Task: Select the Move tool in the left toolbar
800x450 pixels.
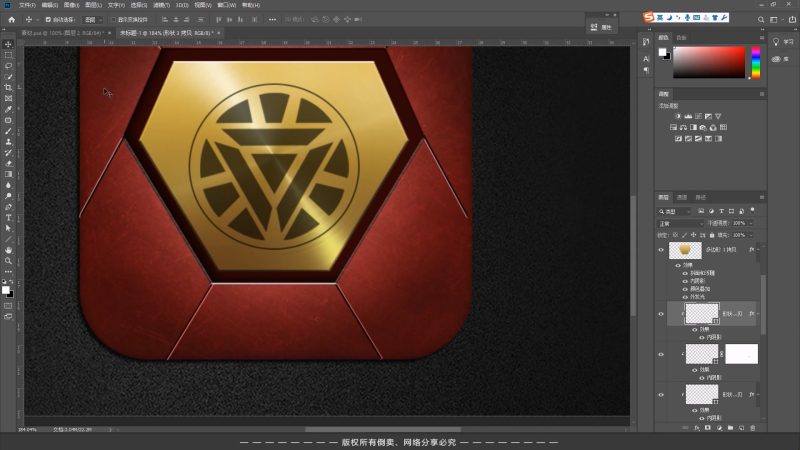Action: click(8, 44)
